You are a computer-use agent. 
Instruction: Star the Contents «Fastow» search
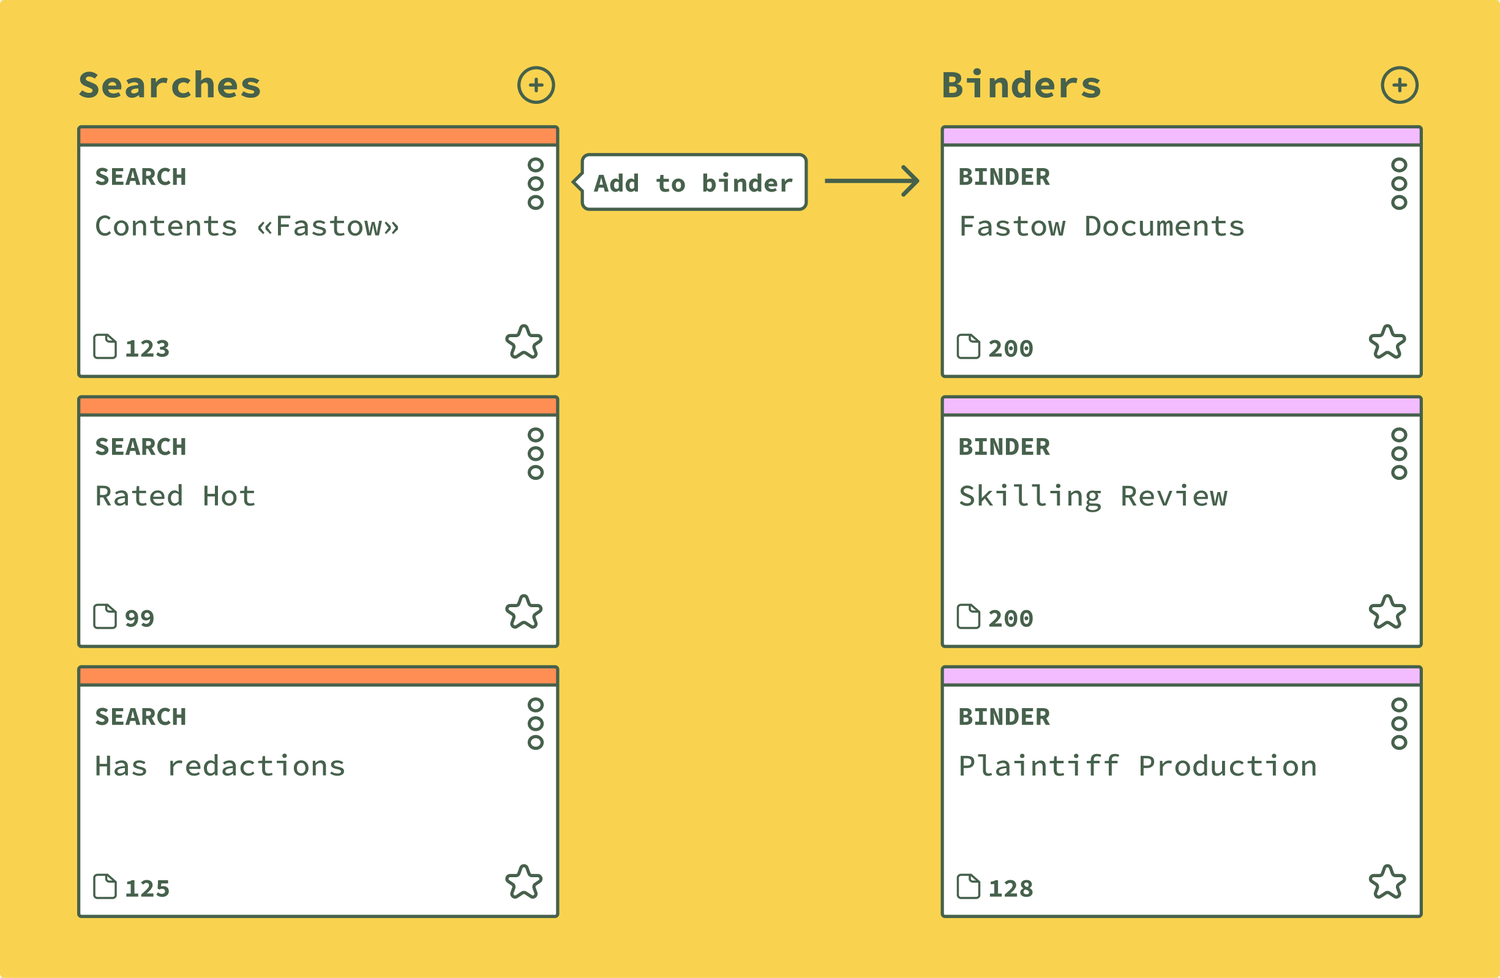(x=524, y=342)
